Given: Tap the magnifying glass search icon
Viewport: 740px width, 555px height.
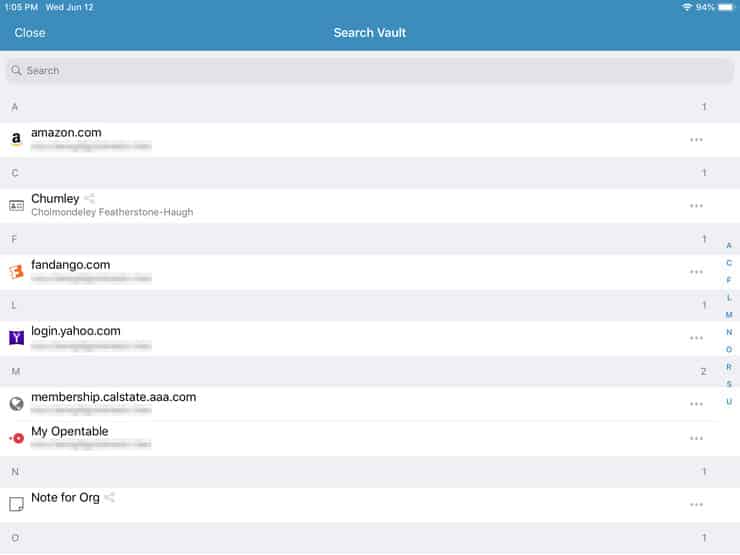Looking at the screenshot, I should click(x=16, y=70).
